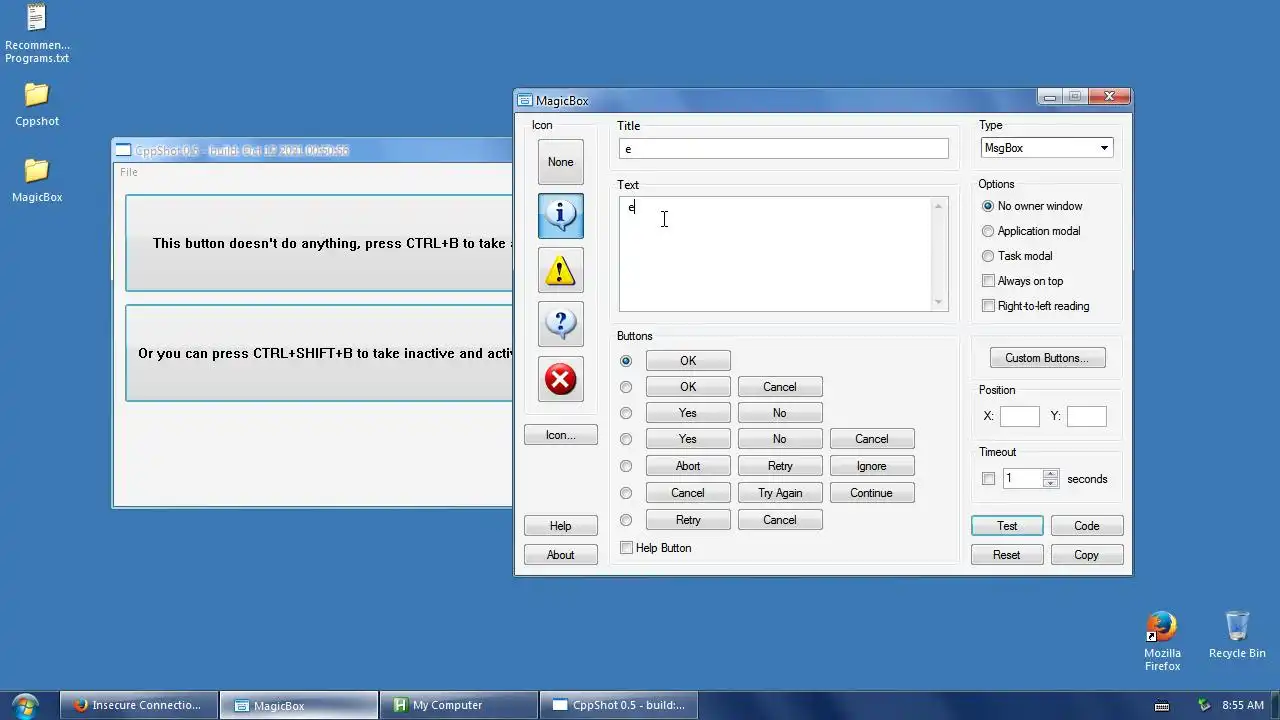Click the CppShot window title bar
The image size is (1280, 720).
pos(312,150)
